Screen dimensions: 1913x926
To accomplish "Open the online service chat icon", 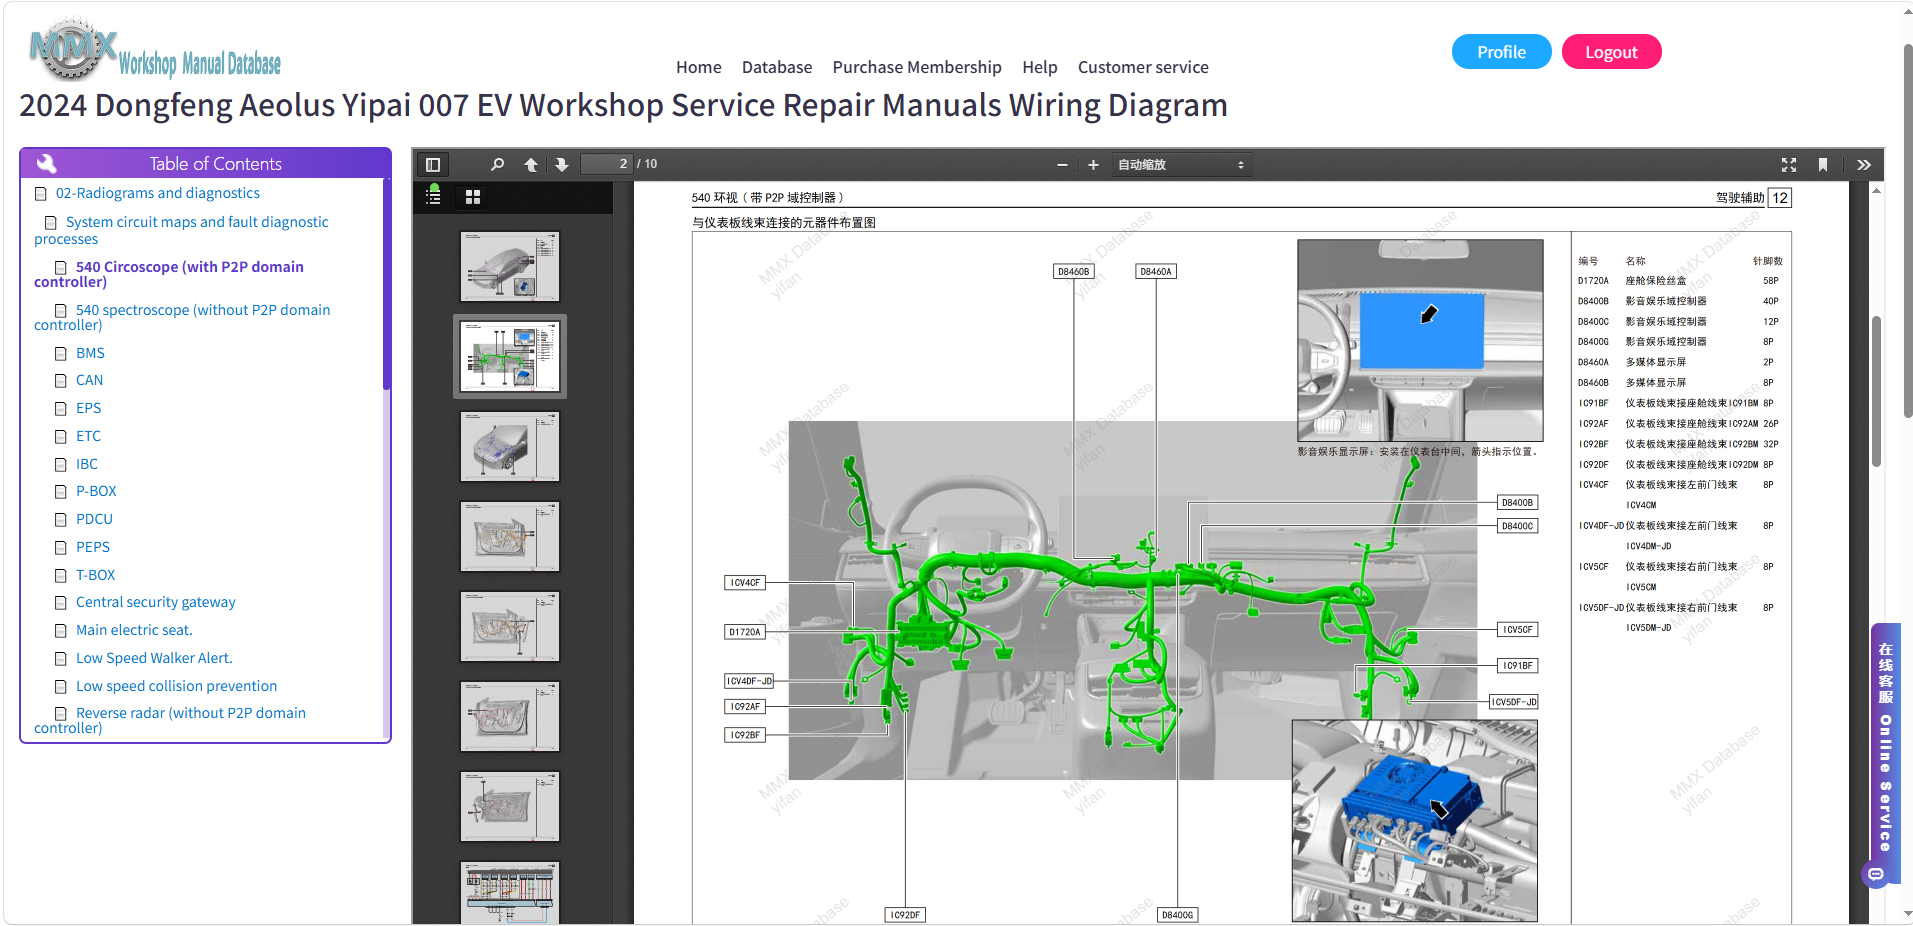I will pos(1875,874).
